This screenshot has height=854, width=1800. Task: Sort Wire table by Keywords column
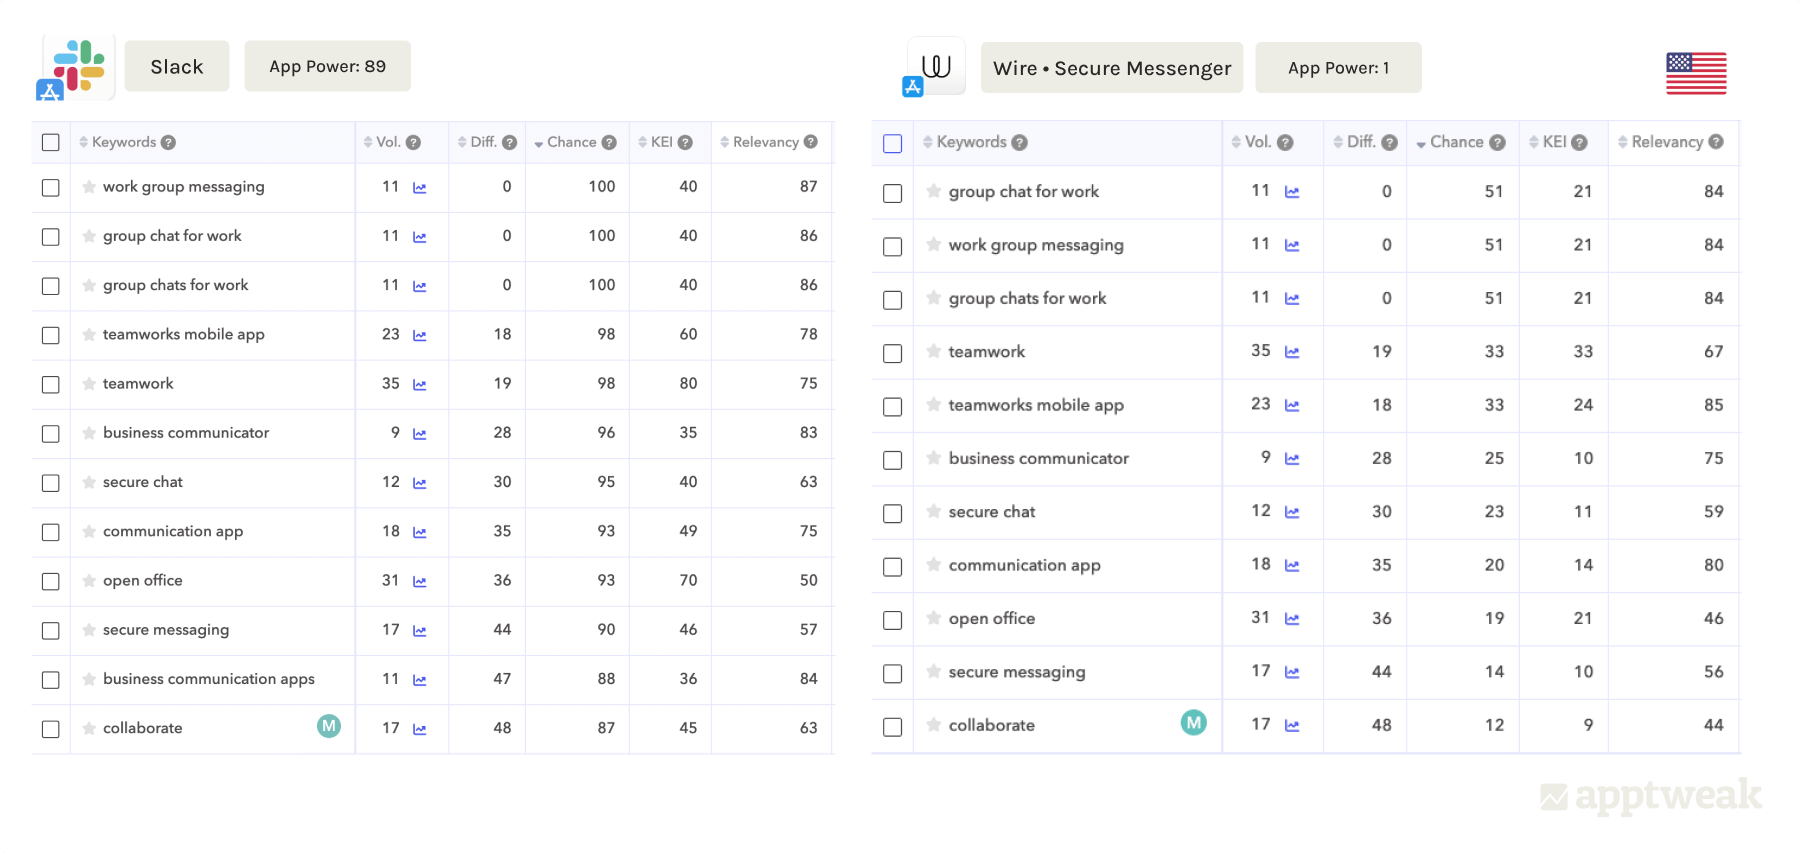pos(970,142)
